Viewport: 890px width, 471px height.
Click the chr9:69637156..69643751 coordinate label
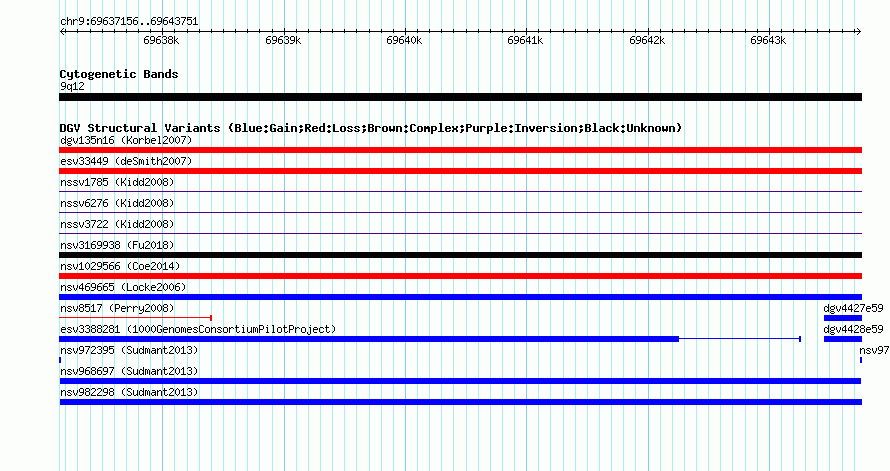coord(129,22)
